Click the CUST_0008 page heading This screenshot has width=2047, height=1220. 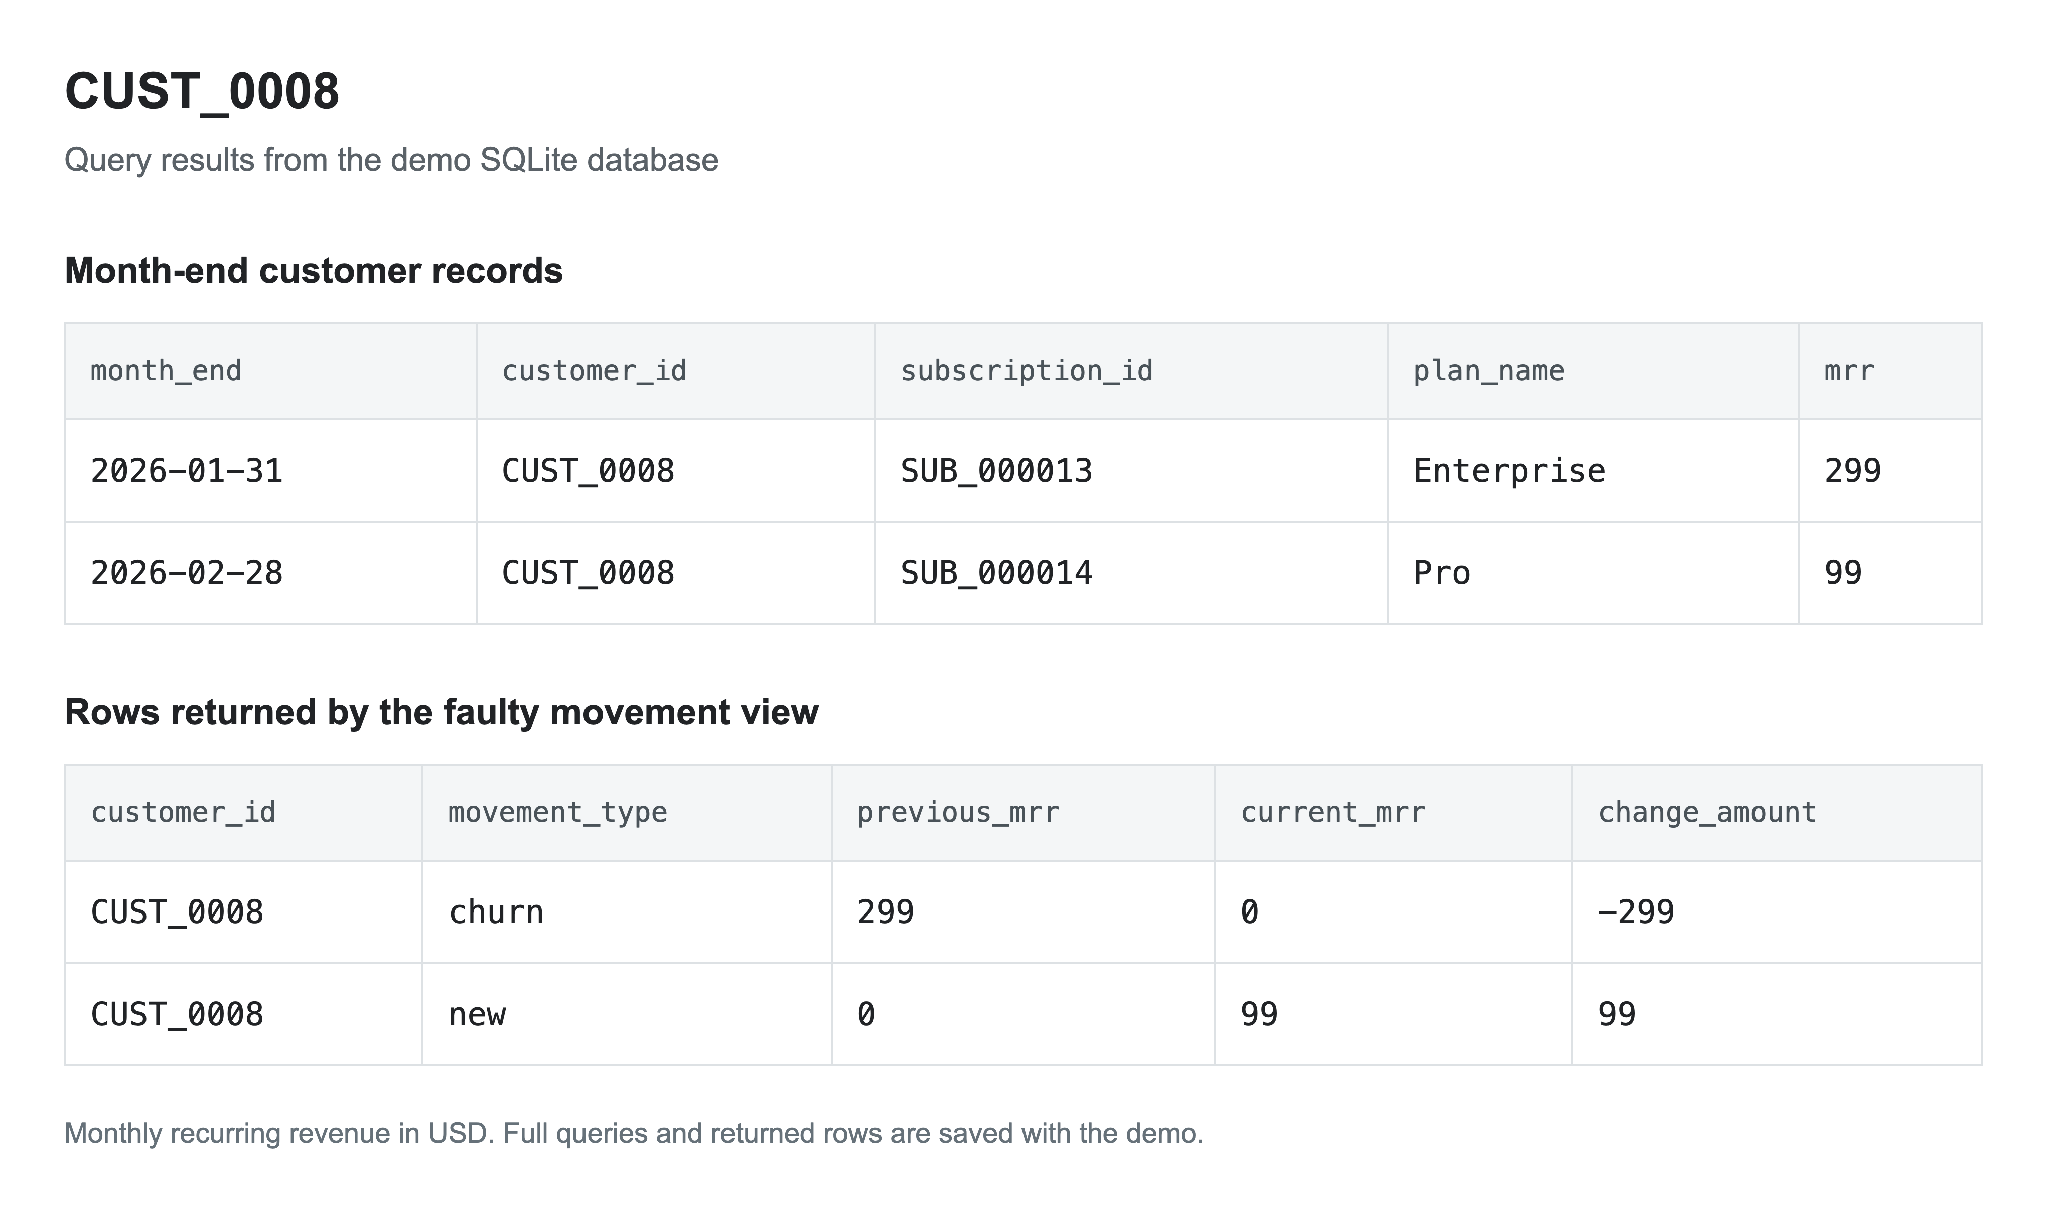point(202,91)
